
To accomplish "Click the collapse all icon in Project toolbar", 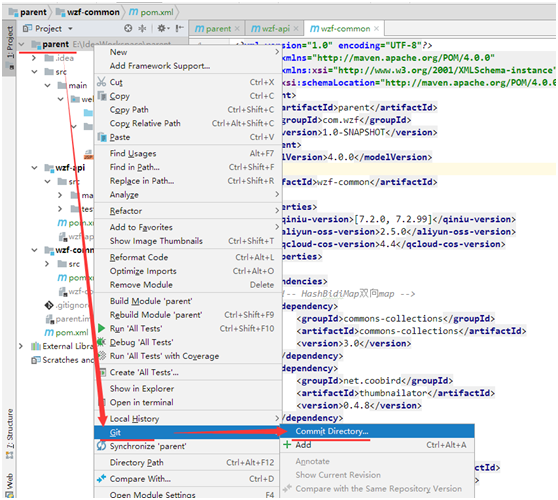I will tap(142, 28).
